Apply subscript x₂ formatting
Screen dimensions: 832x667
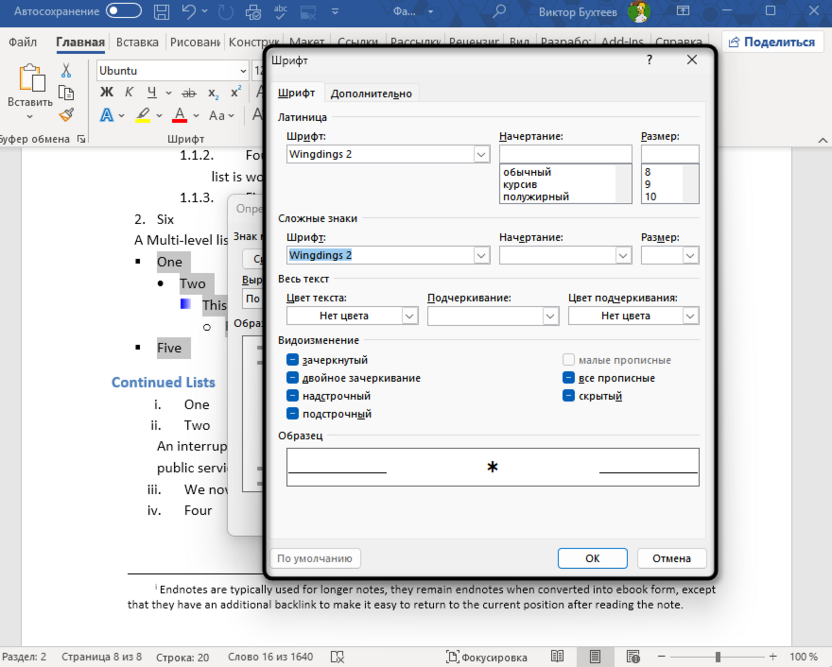[x=213, y=93]
